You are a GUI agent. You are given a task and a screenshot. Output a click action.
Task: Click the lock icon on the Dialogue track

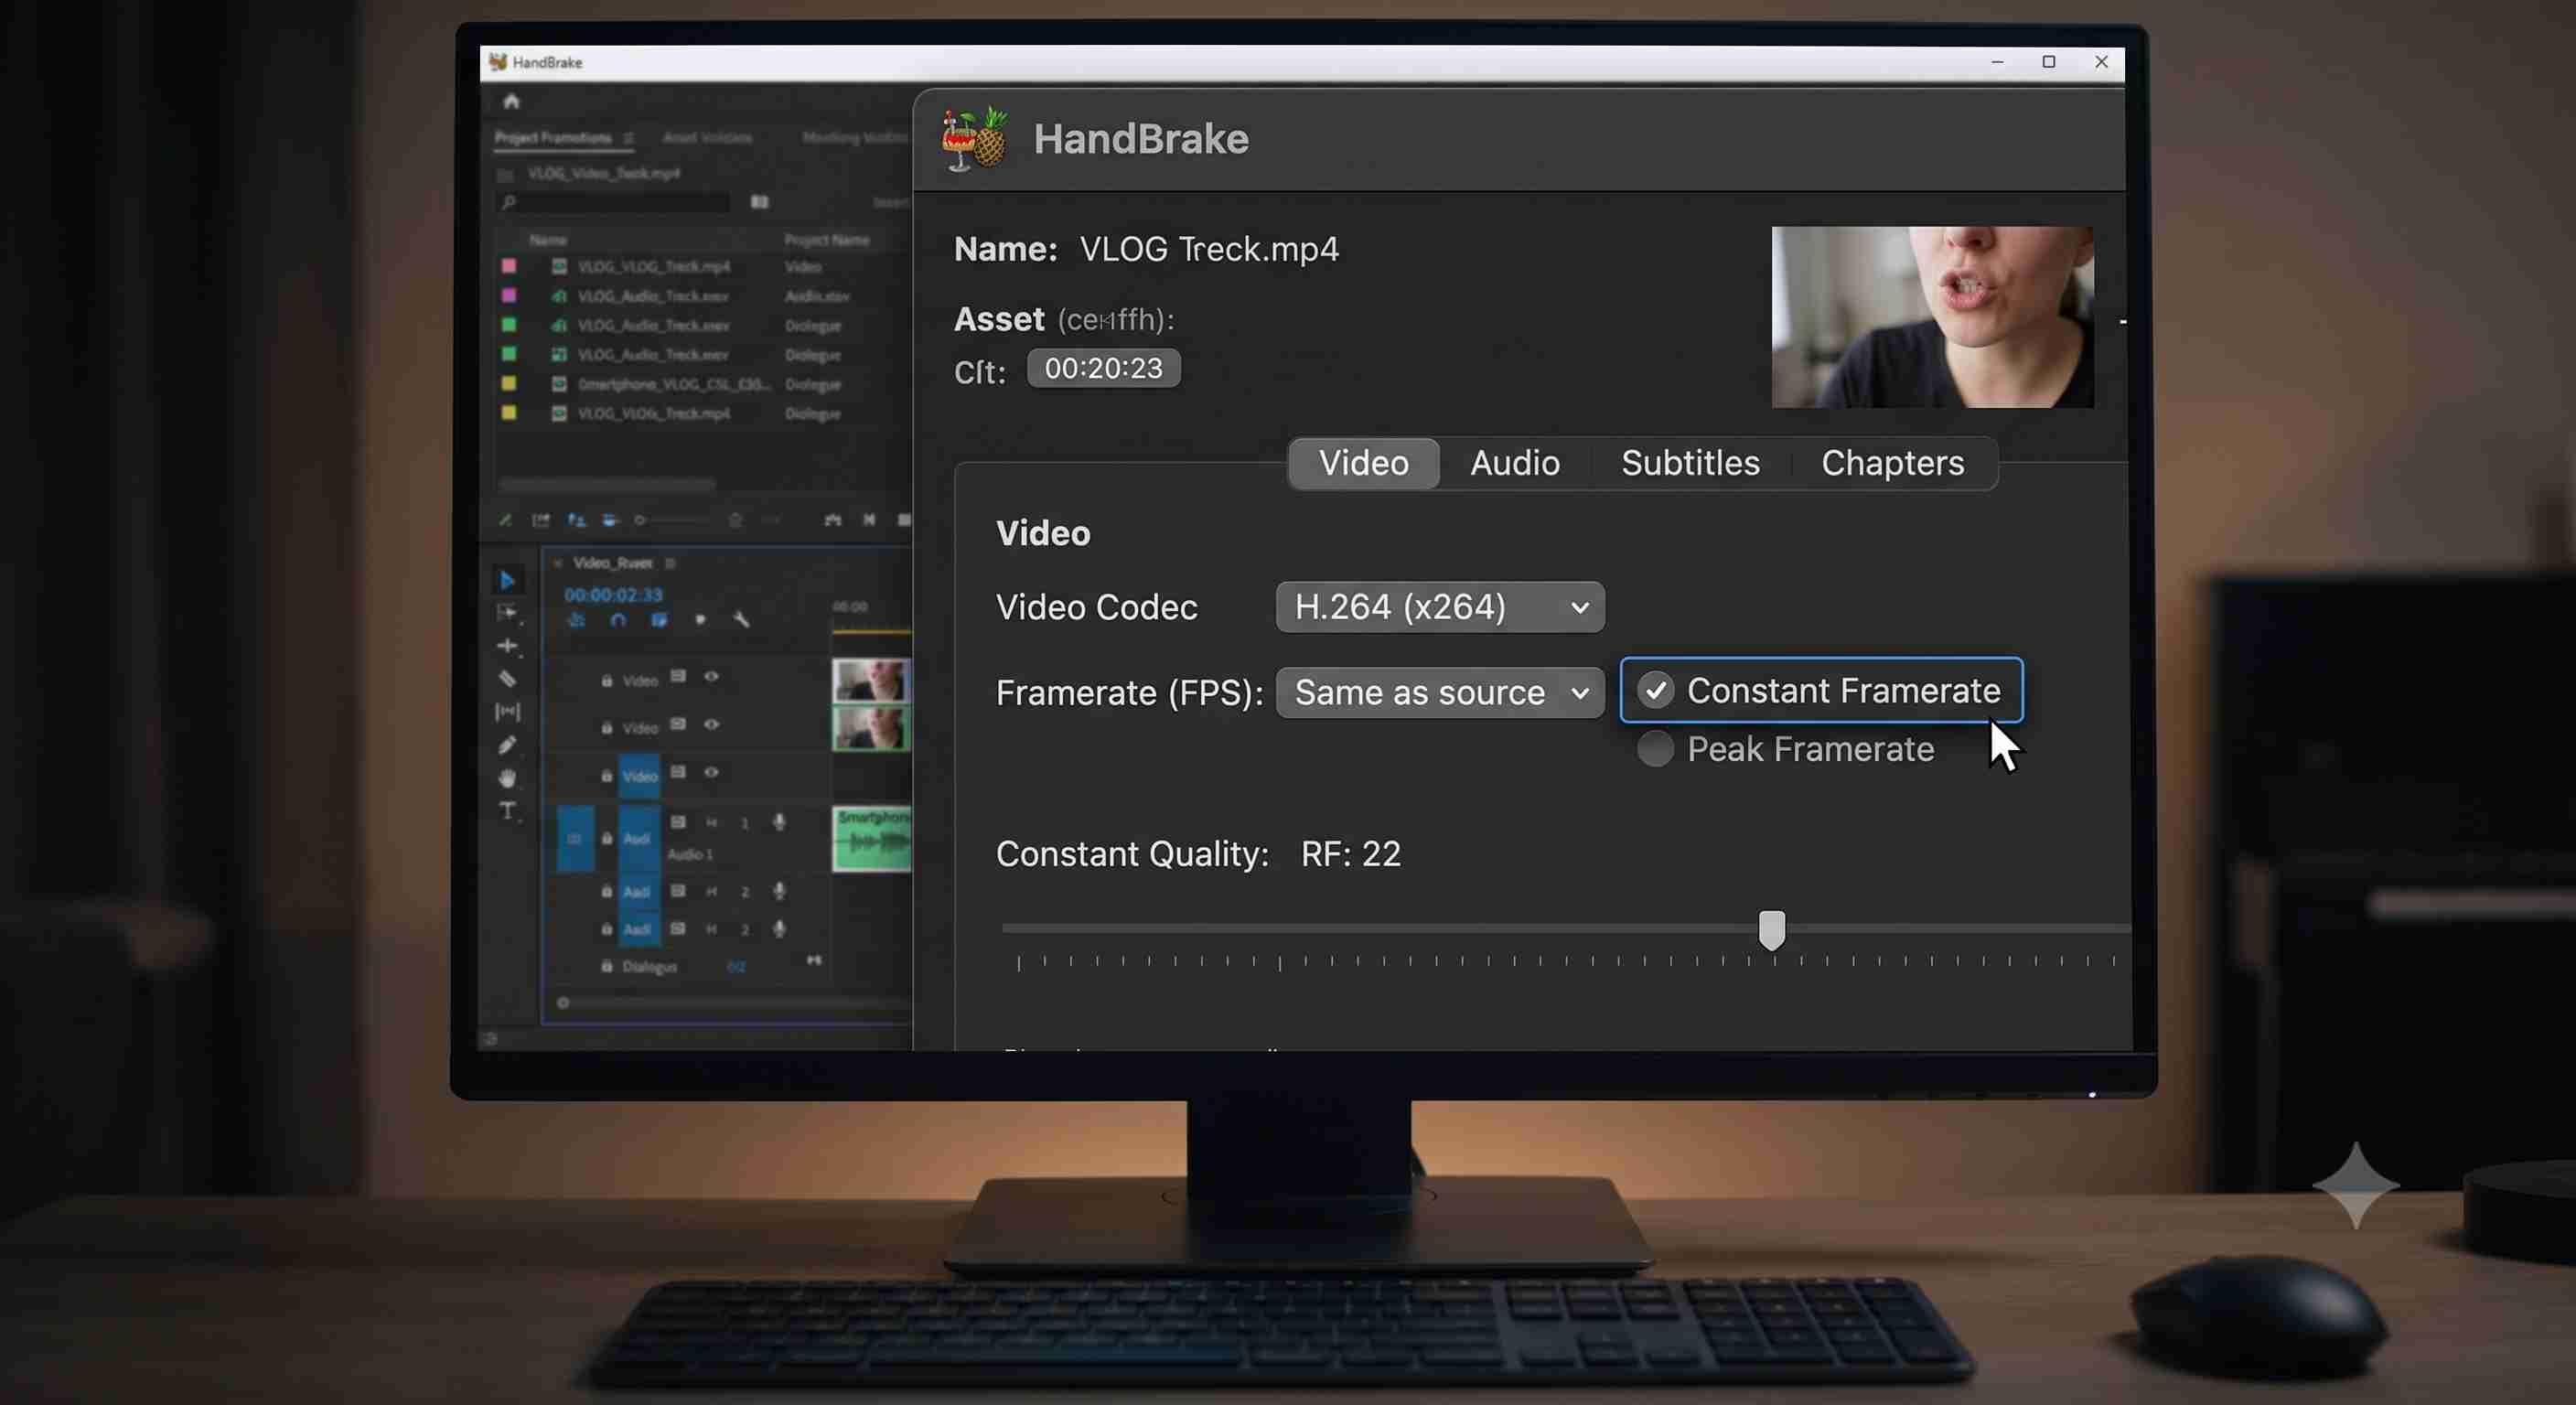click(x=607, y=966)
